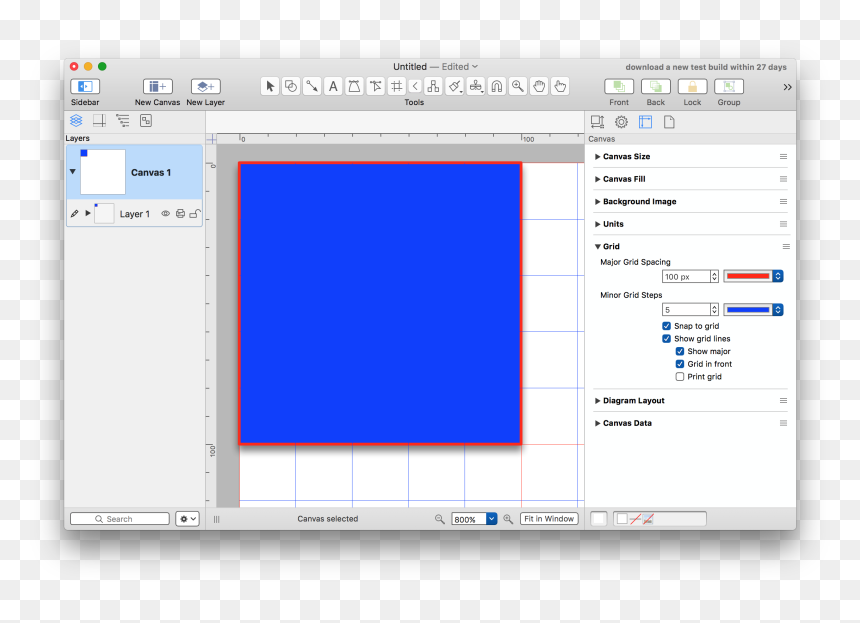
Task: Select the Action Browse pointing-hand tool
Action: 560,86
